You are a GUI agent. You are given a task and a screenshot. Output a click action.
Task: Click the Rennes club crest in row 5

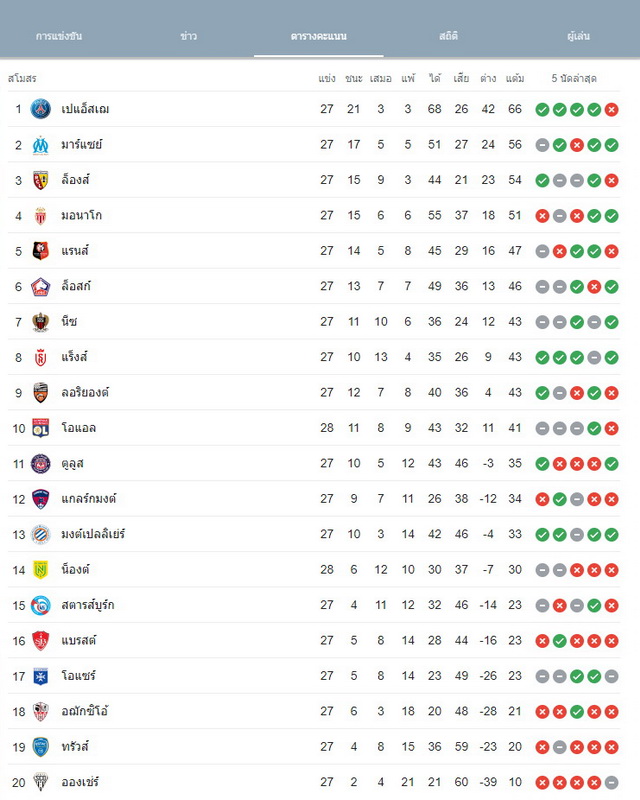pyautogui.click(x=40, y=251)
